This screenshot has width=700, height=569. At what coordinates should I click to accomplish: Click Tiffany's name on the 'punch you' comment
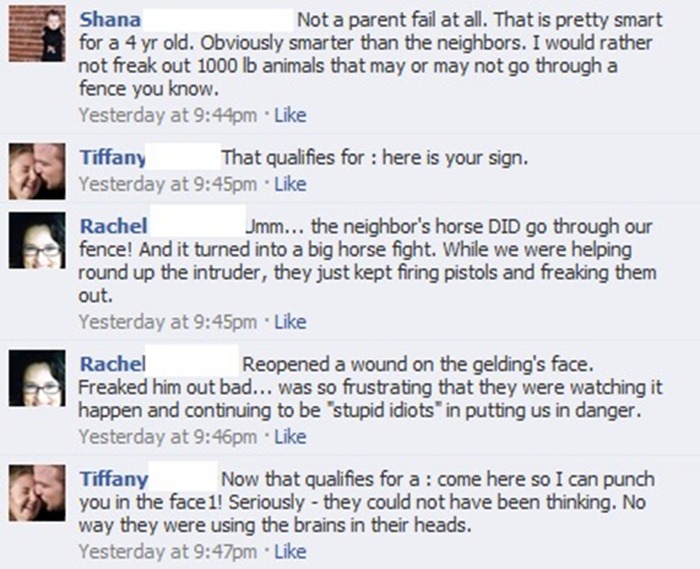click(x=113, y=478)
